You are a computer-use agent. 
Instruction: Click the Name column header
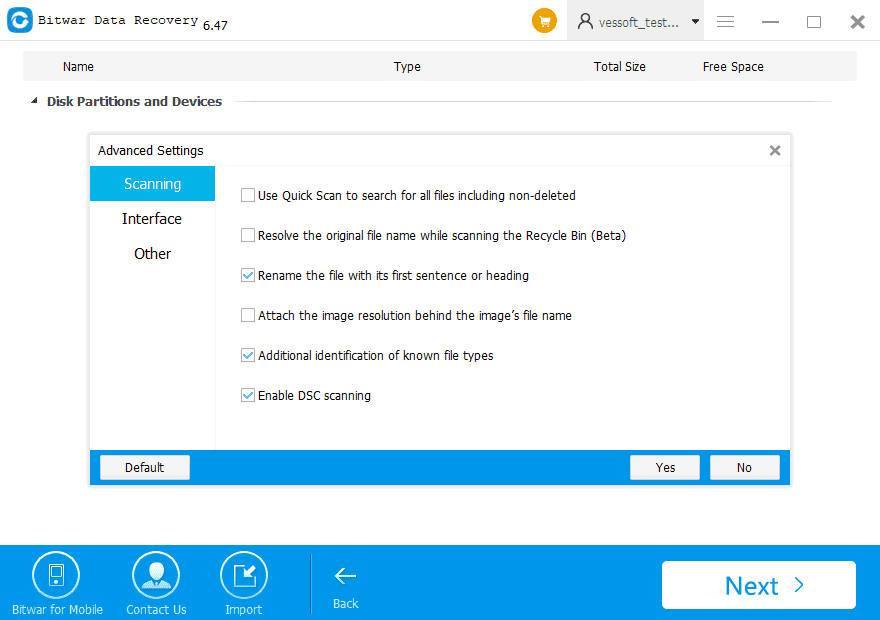point(78,67)
